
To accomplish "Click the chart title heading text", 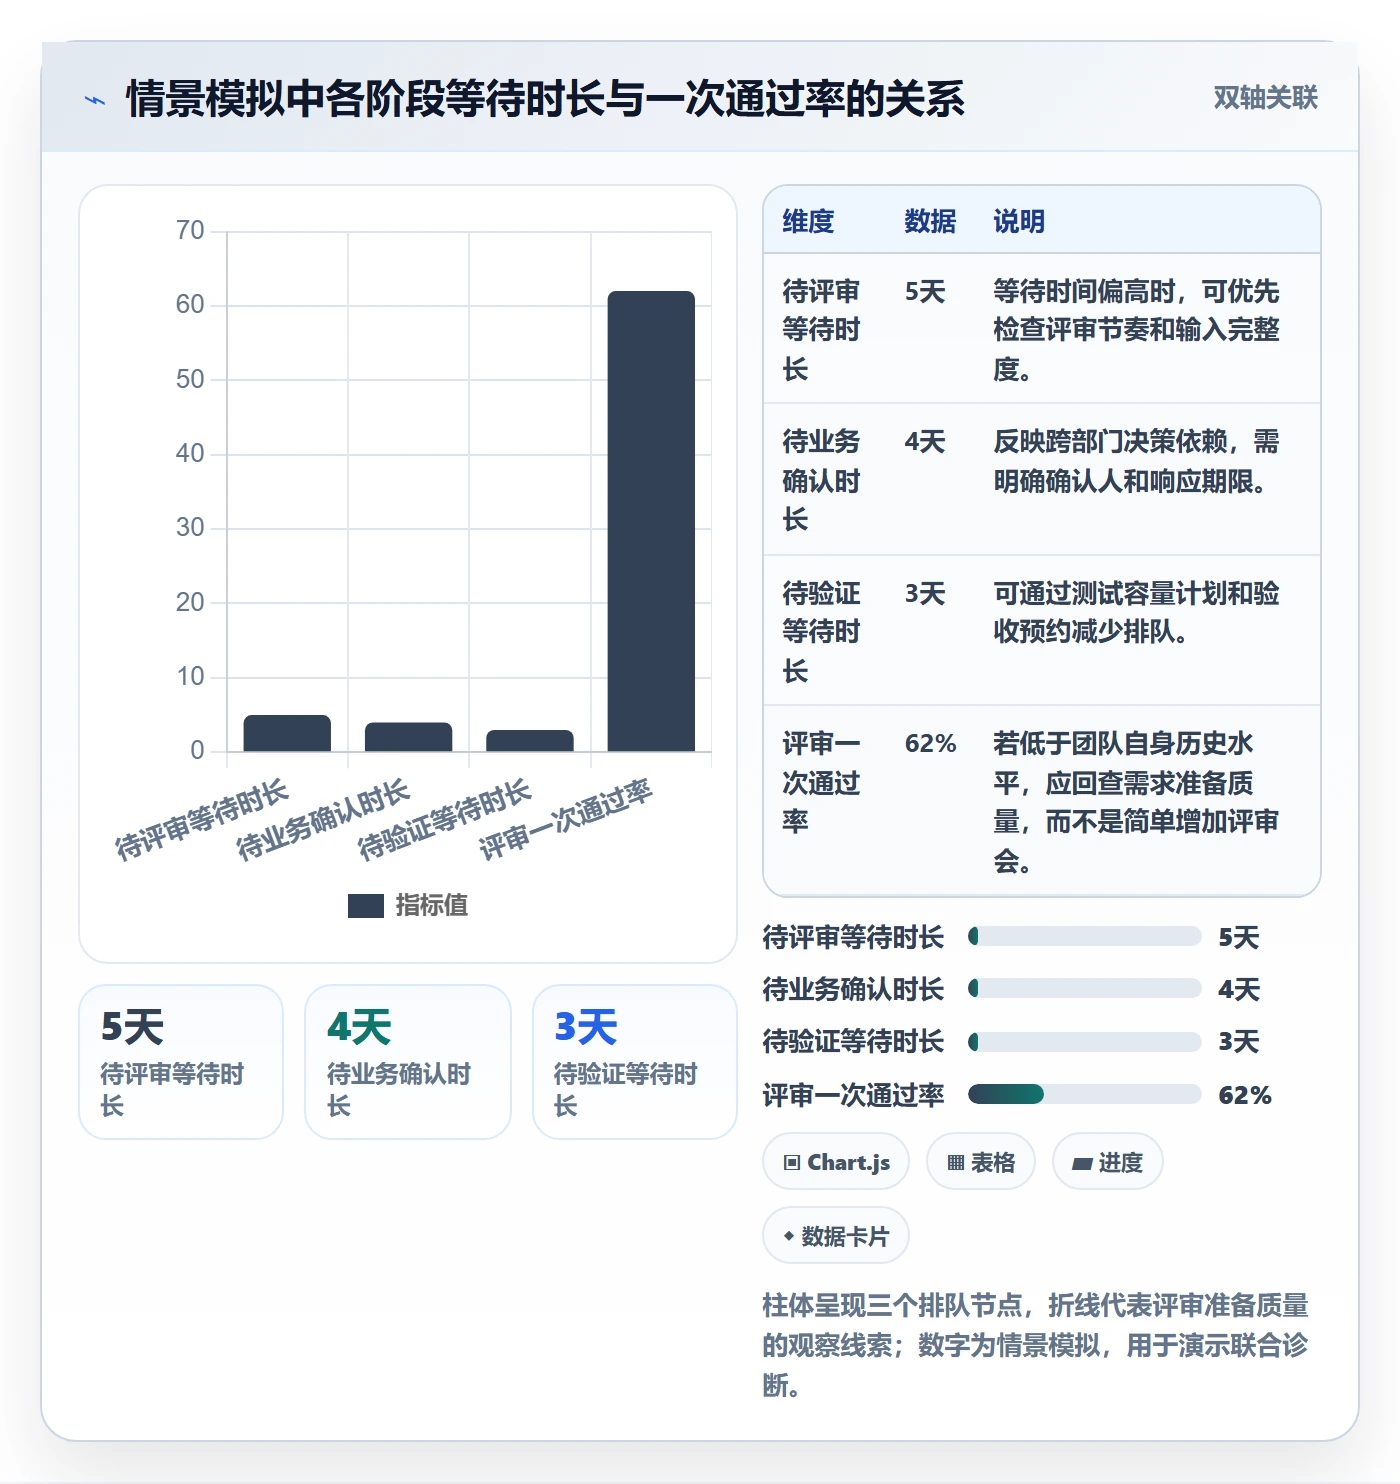I will (545, 99).
